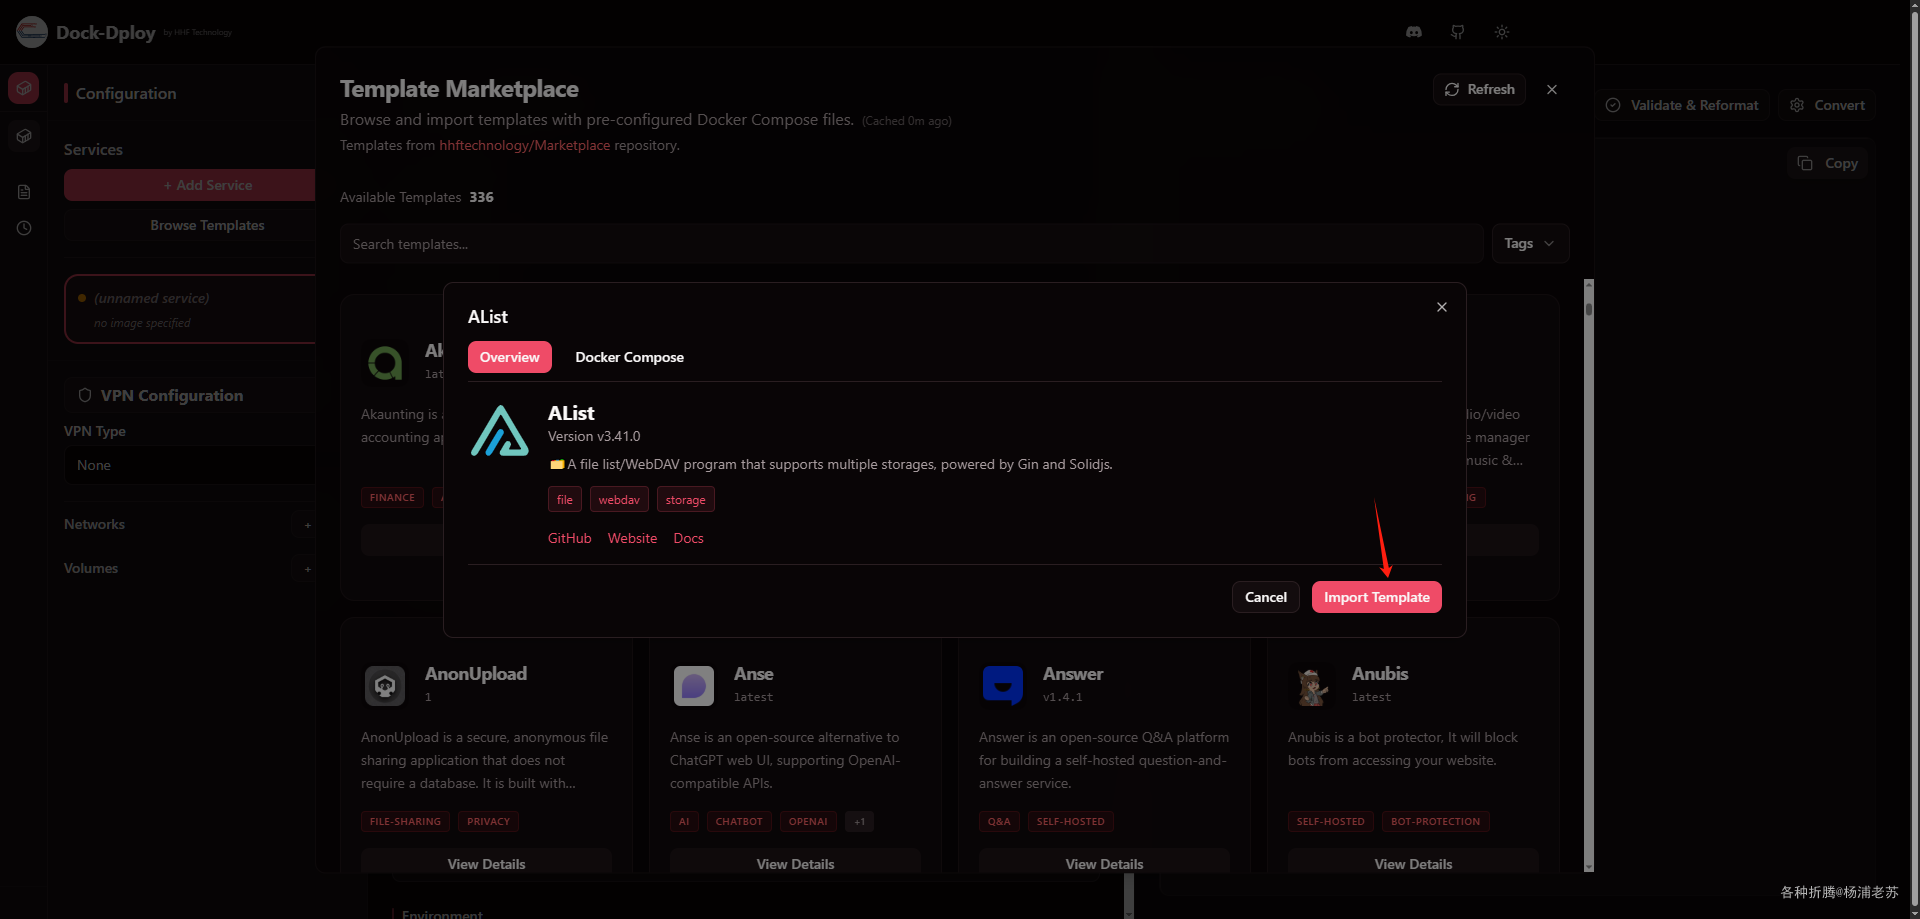
Task: Close the Template Marketplace panel
Action: click(x=1552, y=89)
